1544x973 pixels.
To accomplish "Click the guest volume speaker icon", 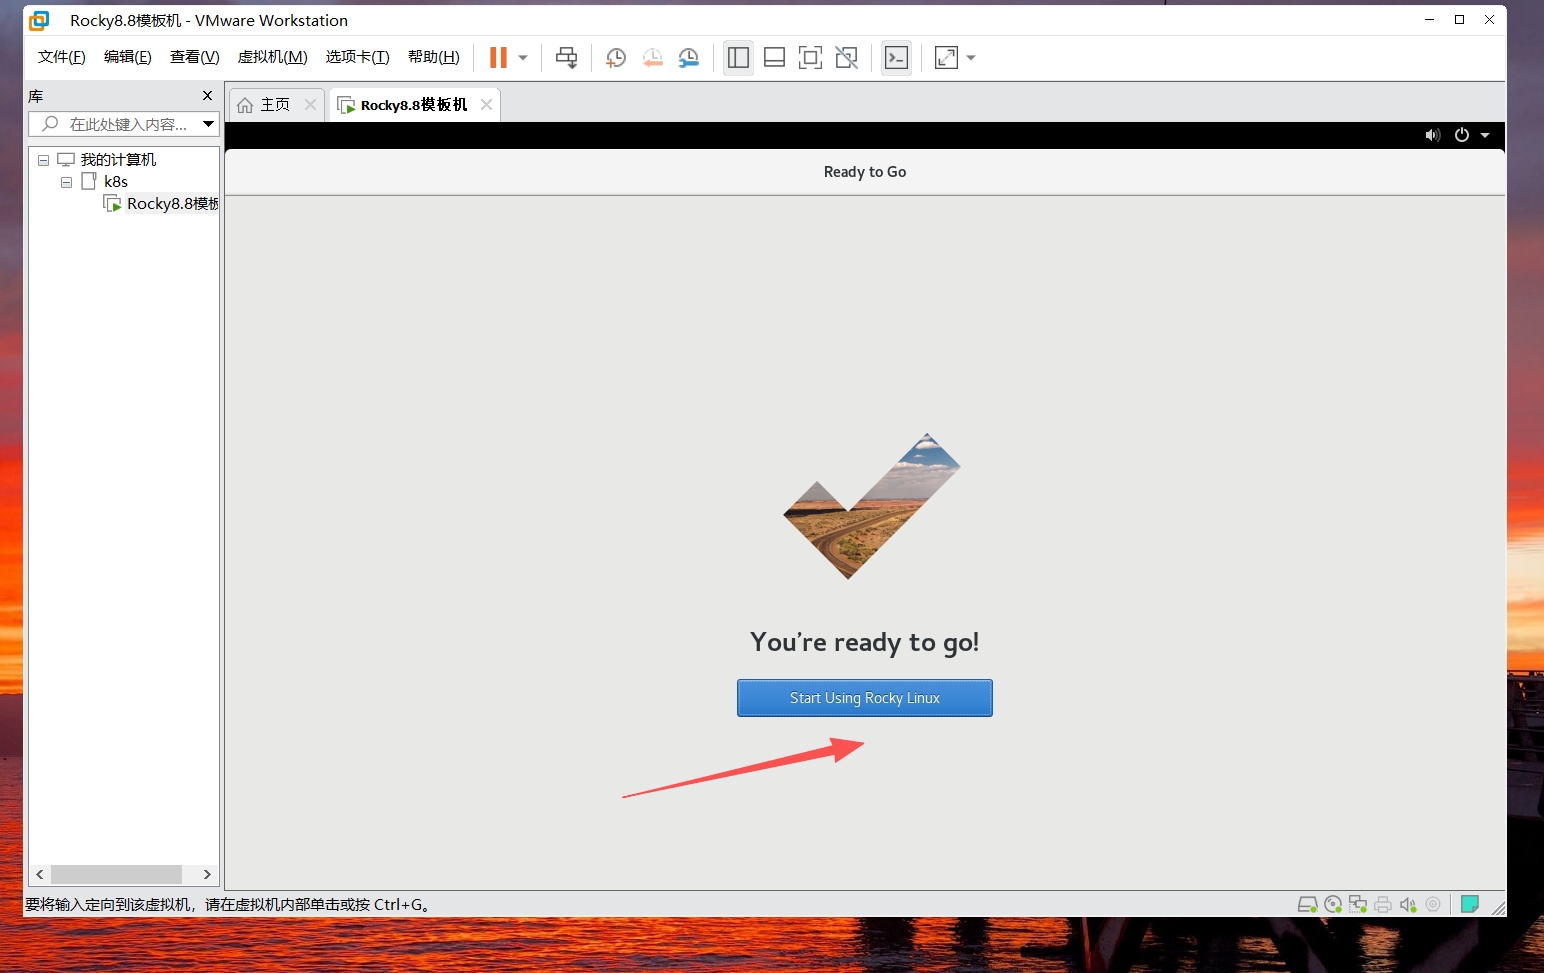I will [1433, 135].
